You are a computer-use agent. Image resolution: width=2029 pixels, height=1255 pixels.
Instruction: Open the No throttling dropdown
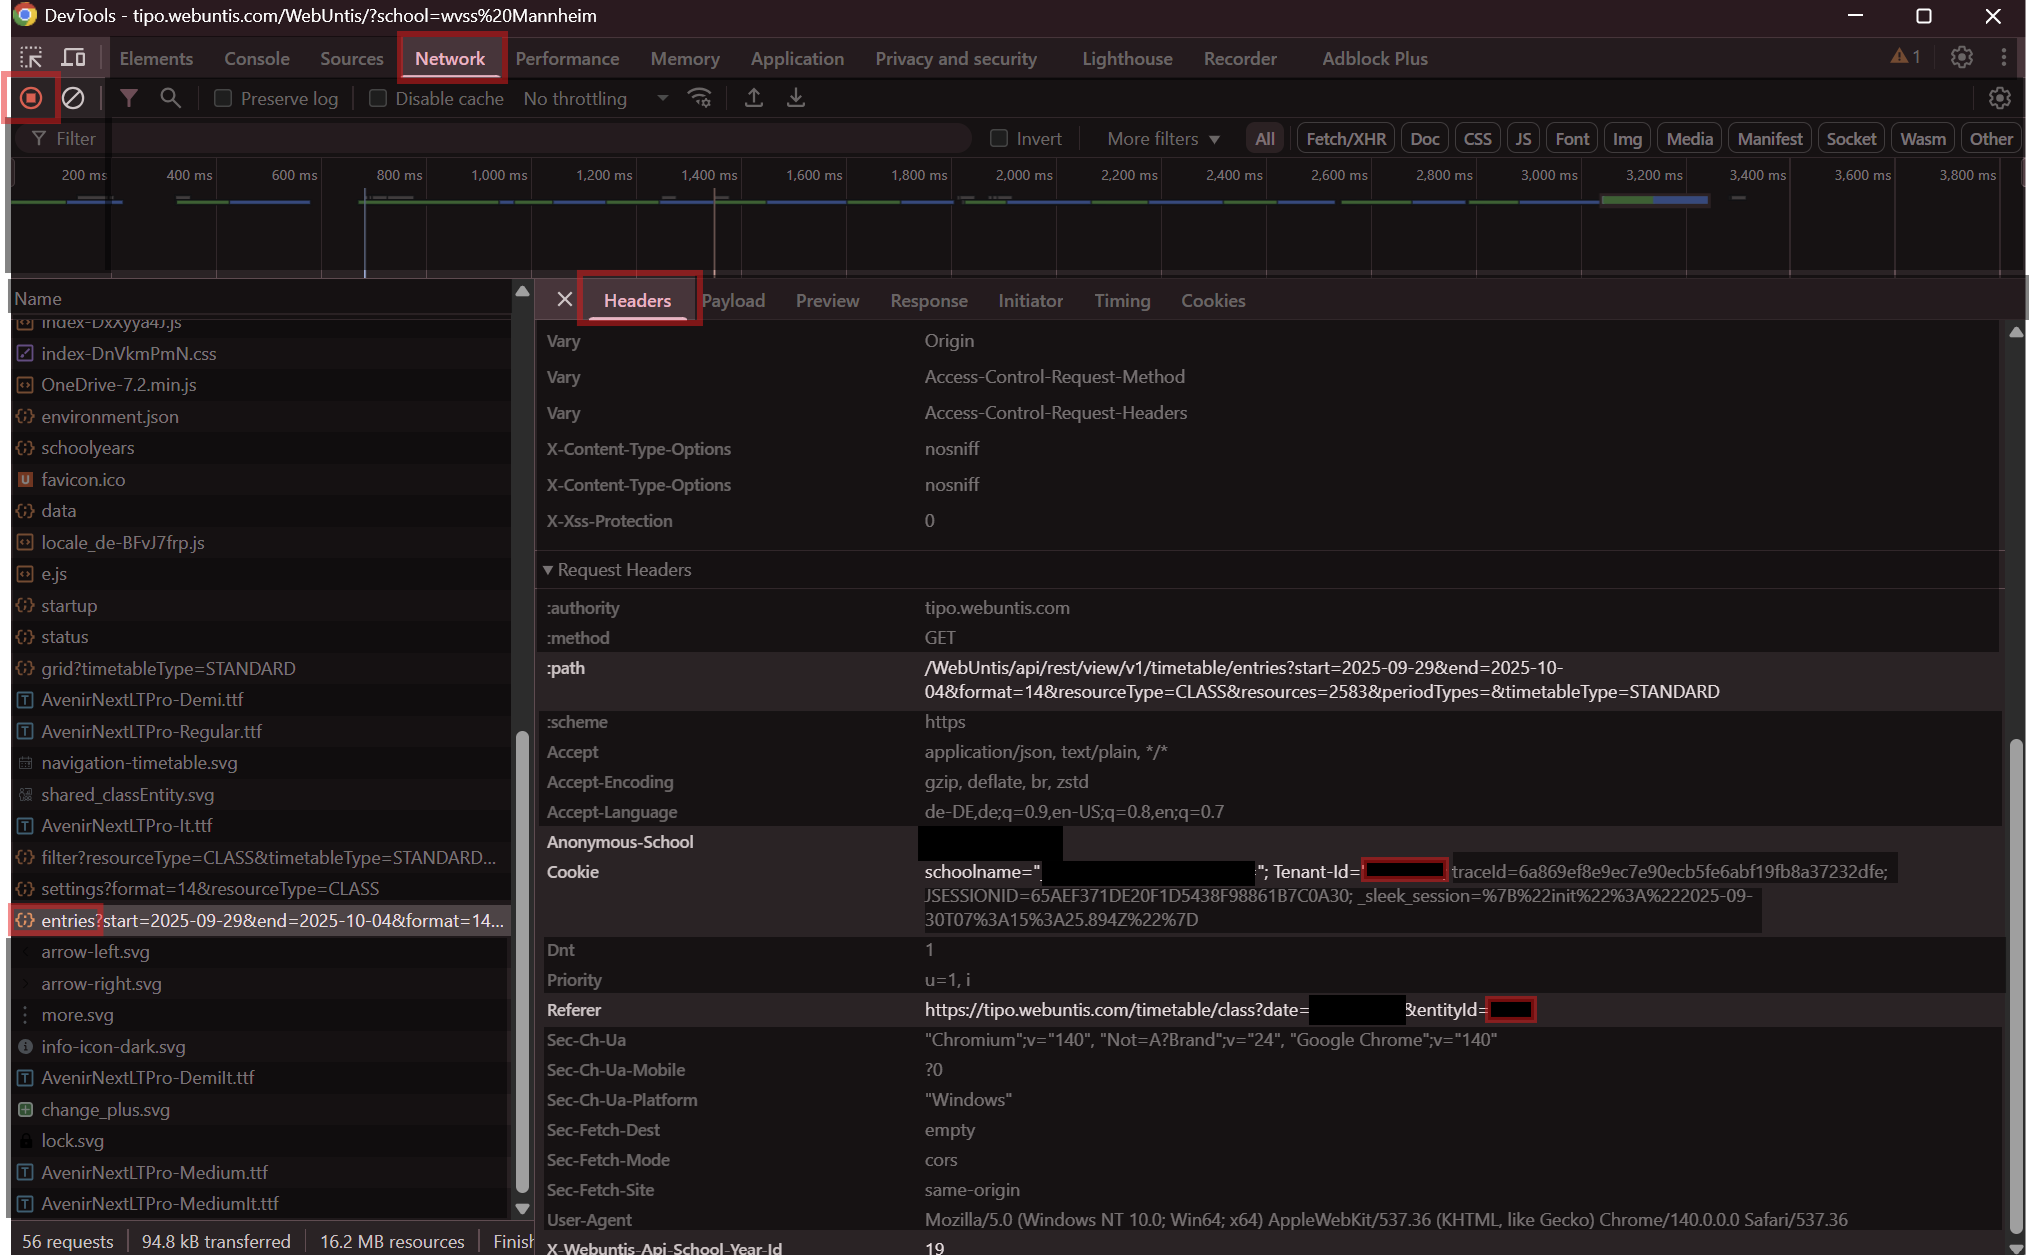pos(595,98)
